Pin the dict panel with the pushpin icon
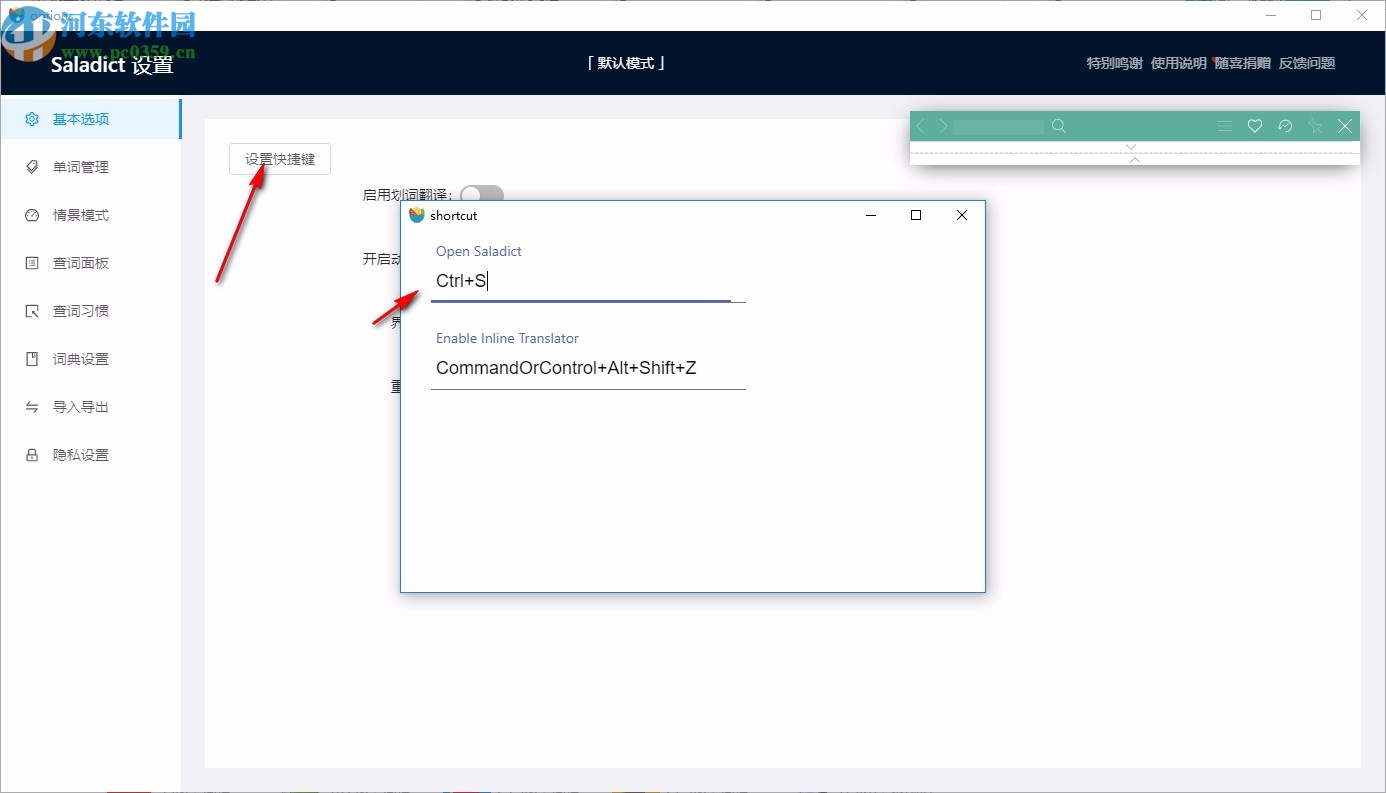The height and width of the screenshot is (793, 1386). pyautogui.click(x=1315, y=126)
